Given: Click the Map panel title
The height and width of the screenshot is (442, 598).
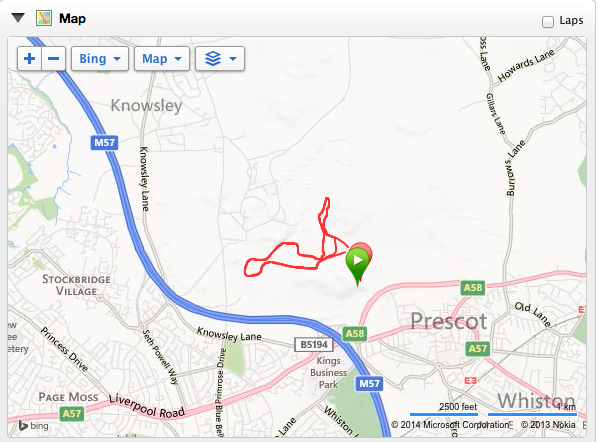Looking at the screenshot, I should point(72,18).
